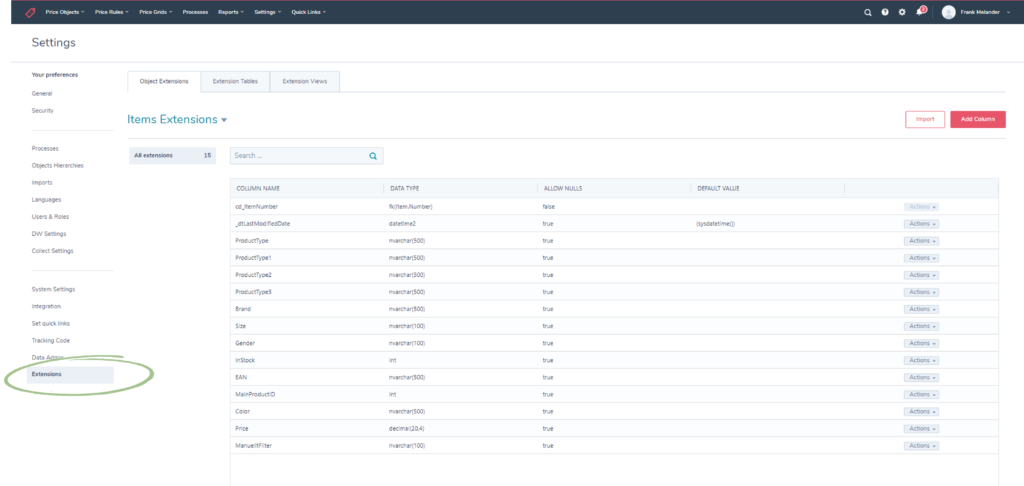Image resolution: width=1024 pixels, height=486 pixels.
Task: Click the magnifier icon in the search box
Action: pos(373,156)
